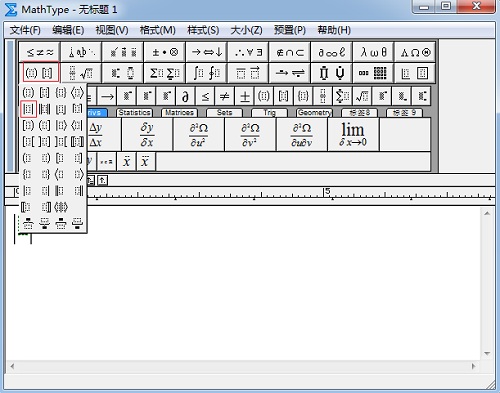Open the operator symbols palette ±•⊗

click(x=165, y=52)
